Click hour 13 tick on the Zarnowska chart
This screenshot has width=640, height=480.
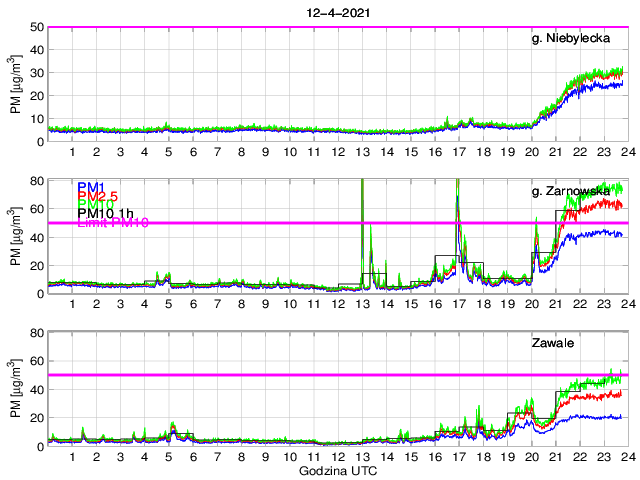pos(362,304)
